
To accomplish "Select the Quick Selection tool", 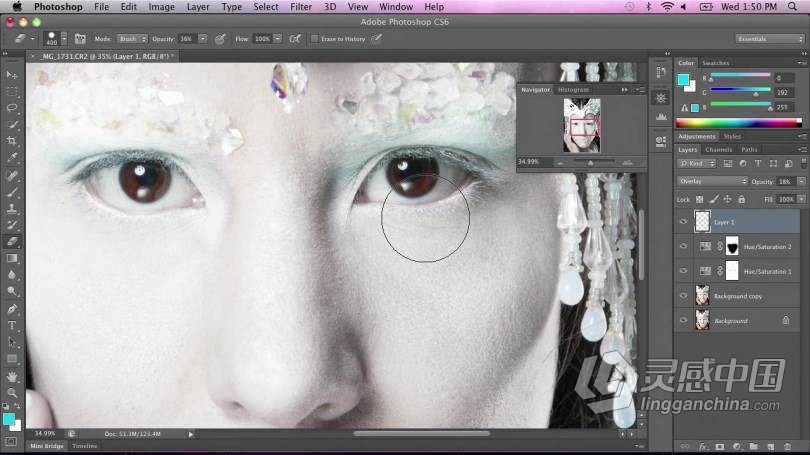I will coord(12,124).
